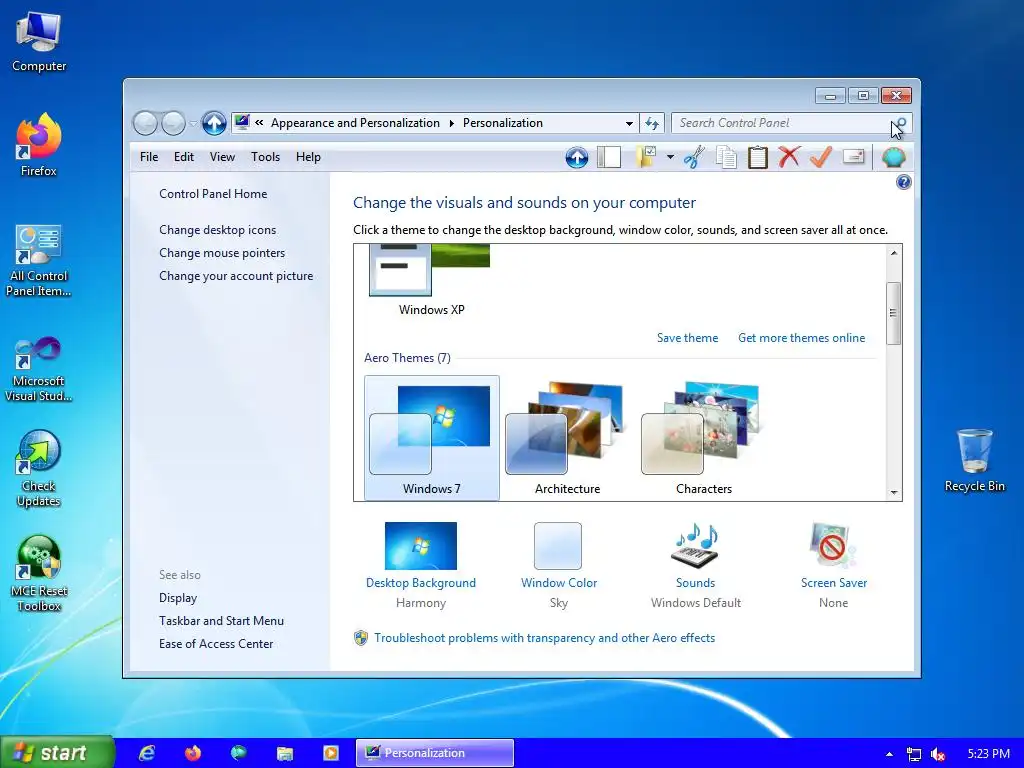Open the blue Help question mark icon
This screenshot has height=768, width=1024.
[x=904, y=182]
